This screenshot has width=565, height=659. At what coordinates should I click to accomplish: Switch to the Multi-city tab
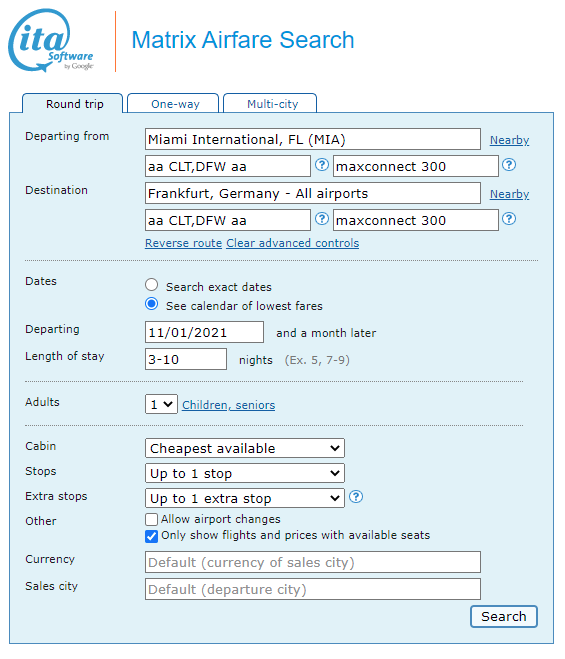pyautogui.click(x=270, y=104)
